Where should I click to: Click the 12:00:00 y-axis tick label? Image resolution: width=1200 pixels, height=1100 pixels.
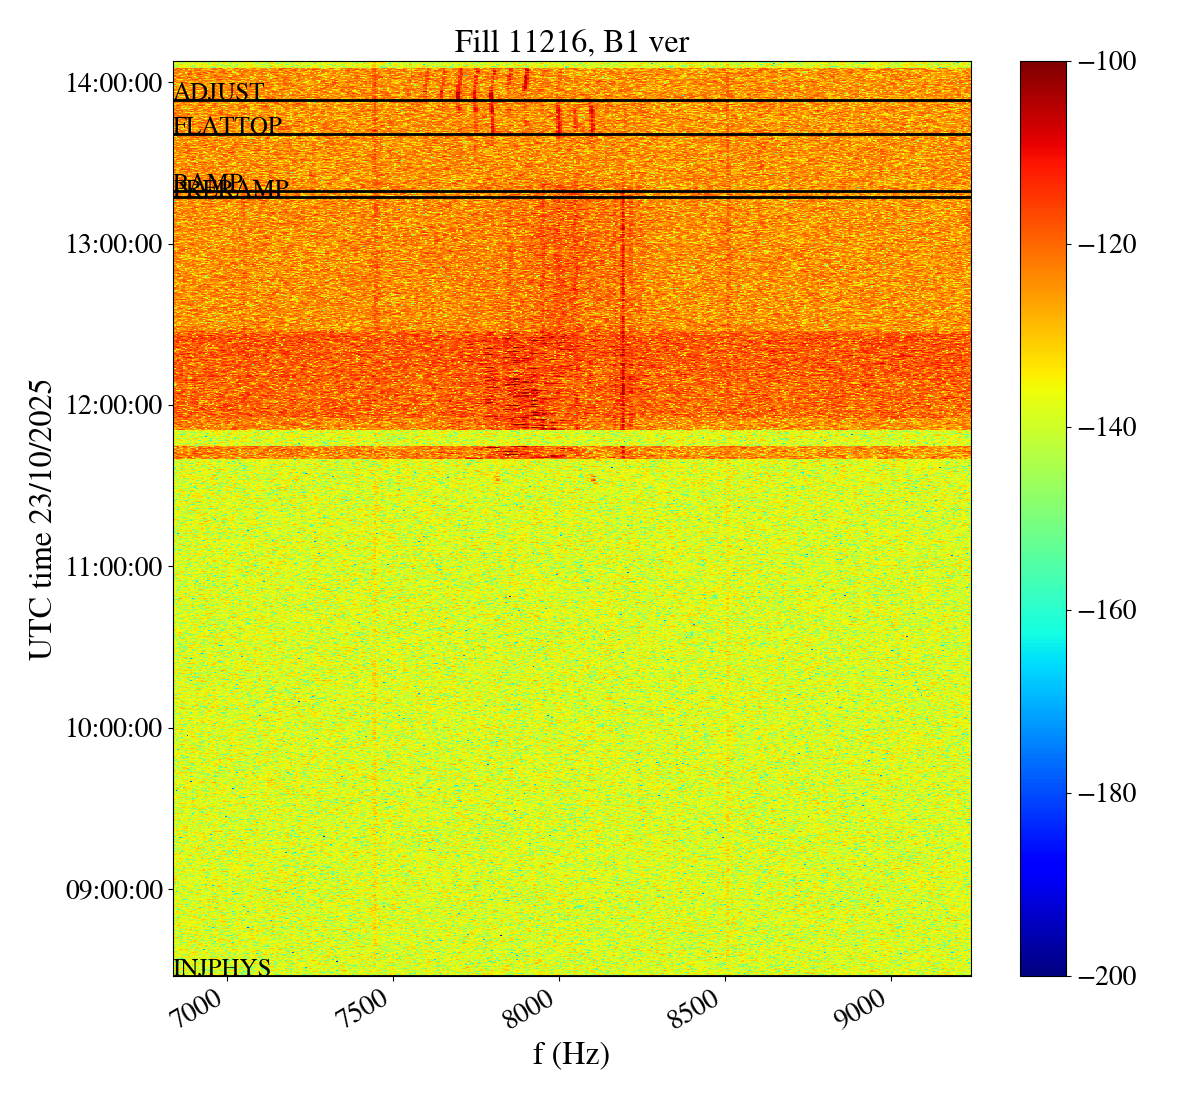coord(113,406)
